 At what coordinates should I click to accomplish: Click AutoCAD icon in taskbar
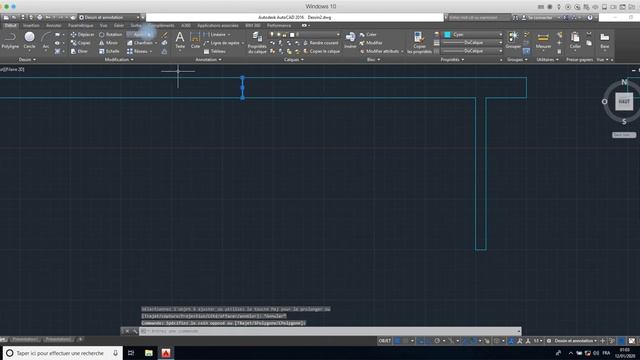coord(166,353)
